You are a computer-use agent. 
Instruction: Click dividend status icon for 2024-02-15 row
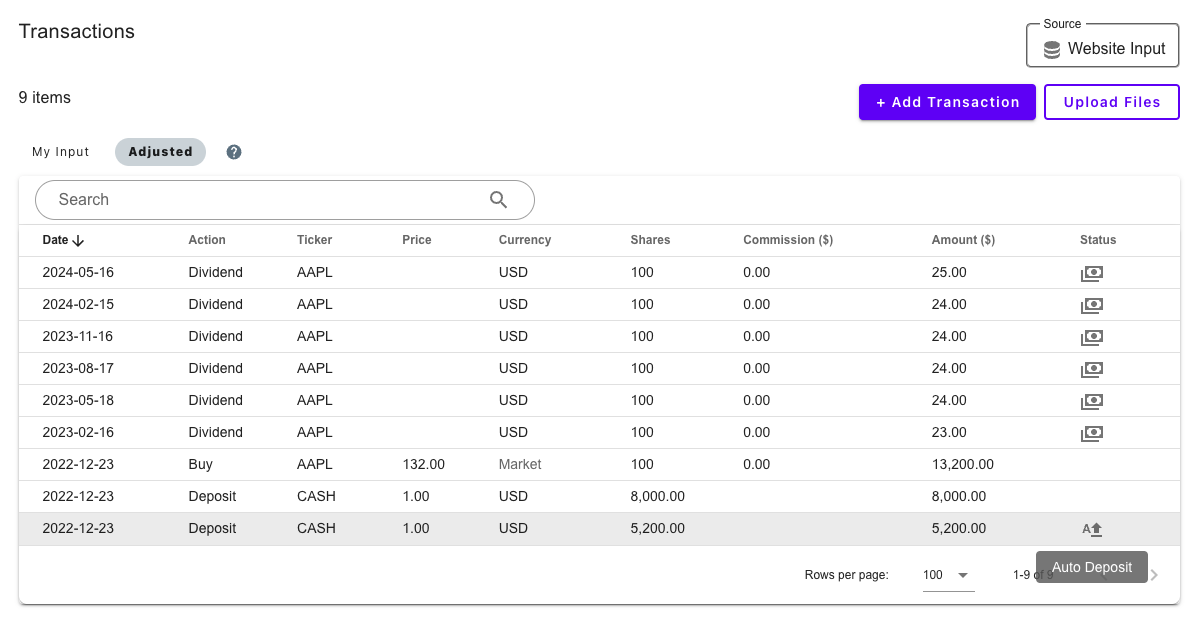click(1091, 305)
